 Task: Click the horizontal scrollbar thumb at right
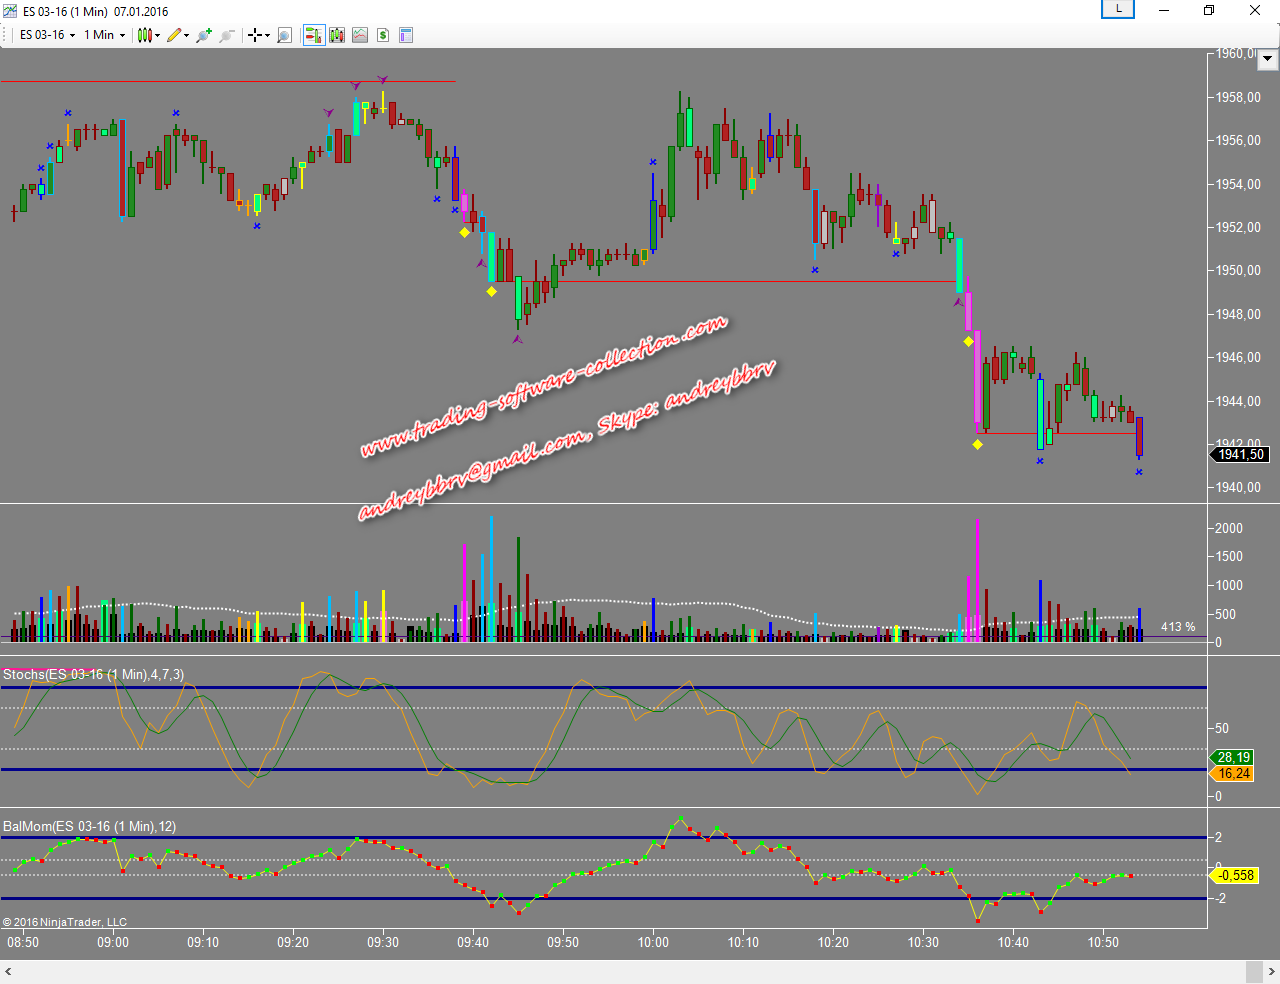(x=1253, y=972)
